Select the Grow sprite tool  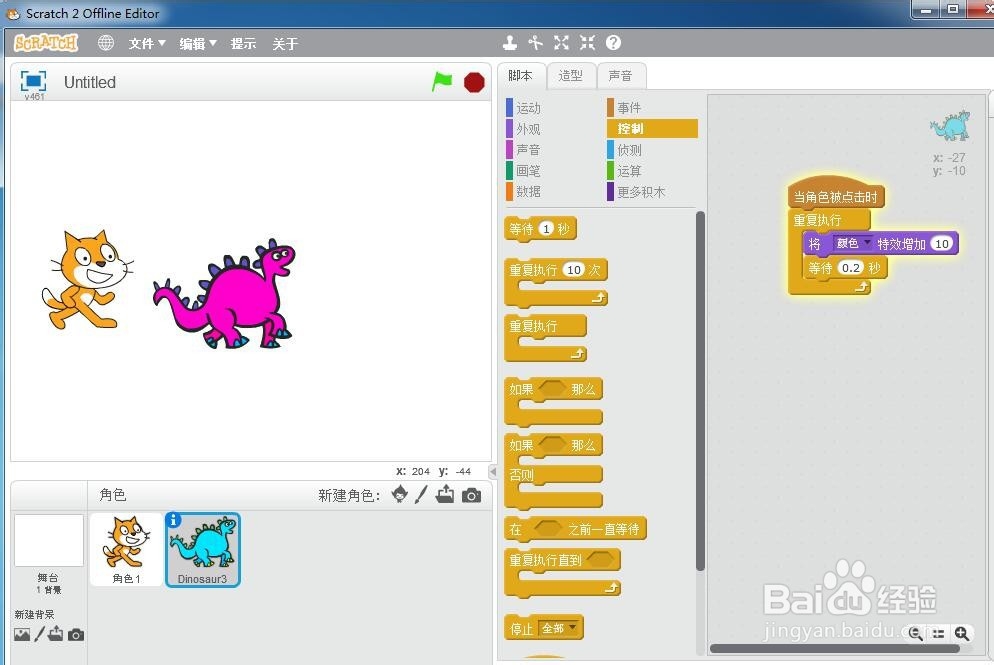[561, 42]
